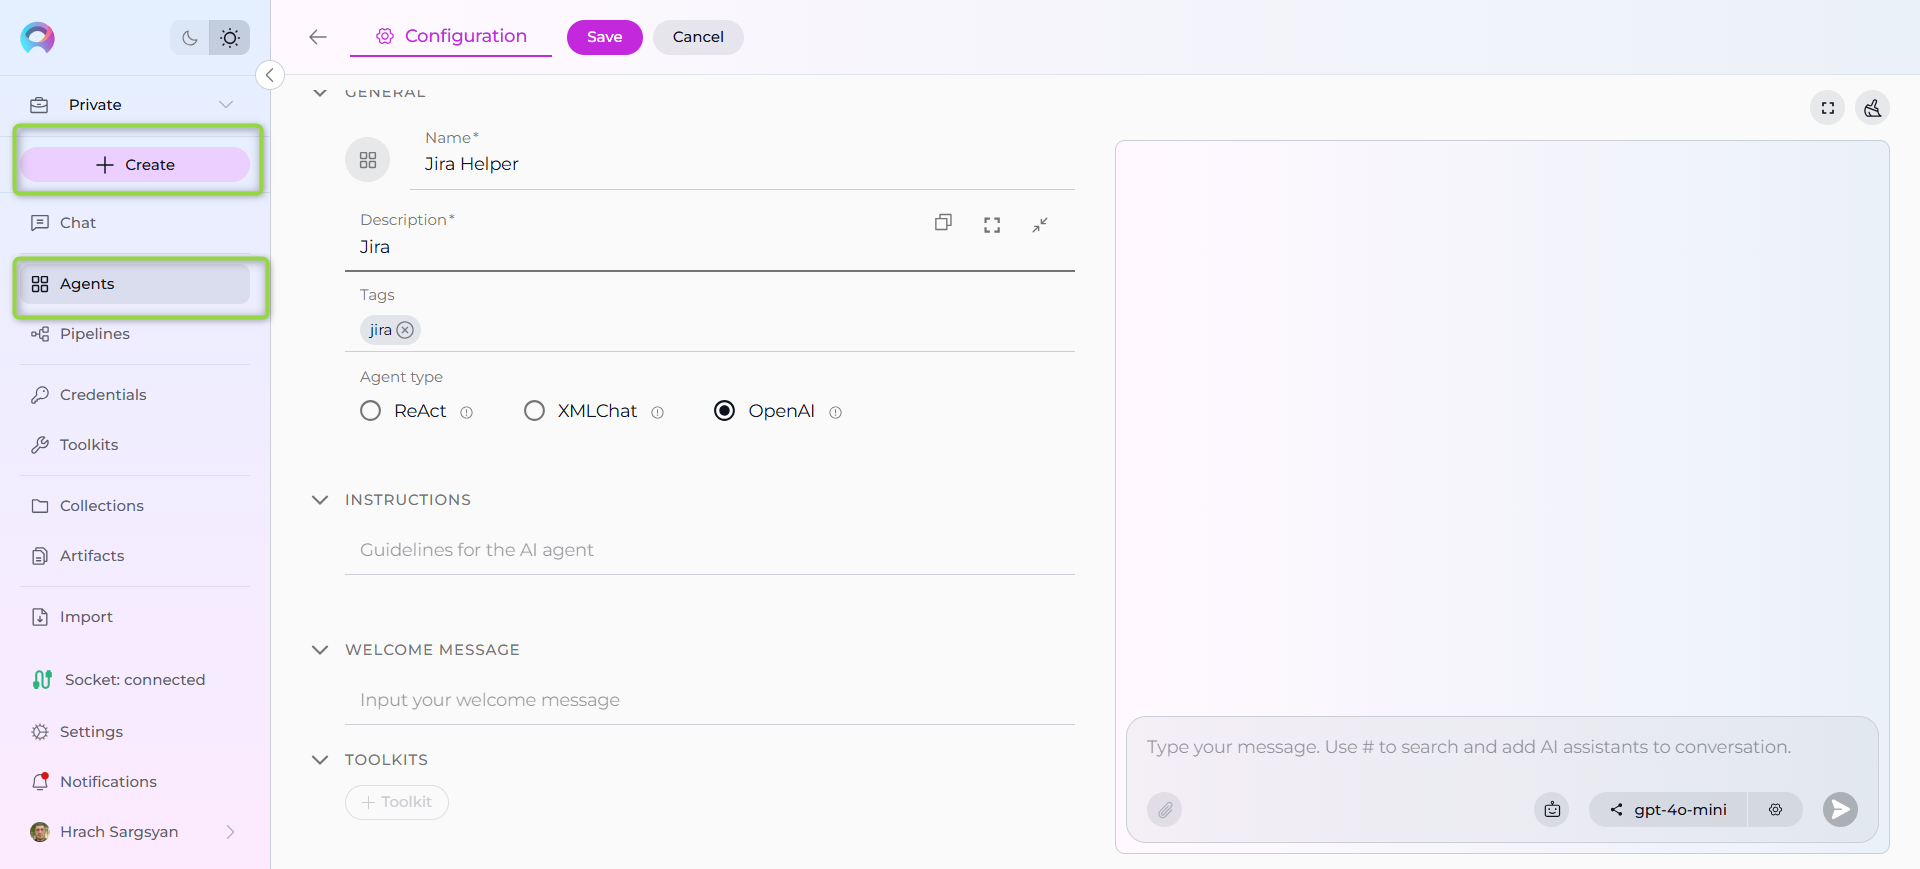
Task: Select the ReAct agent type
Action: 371,411
